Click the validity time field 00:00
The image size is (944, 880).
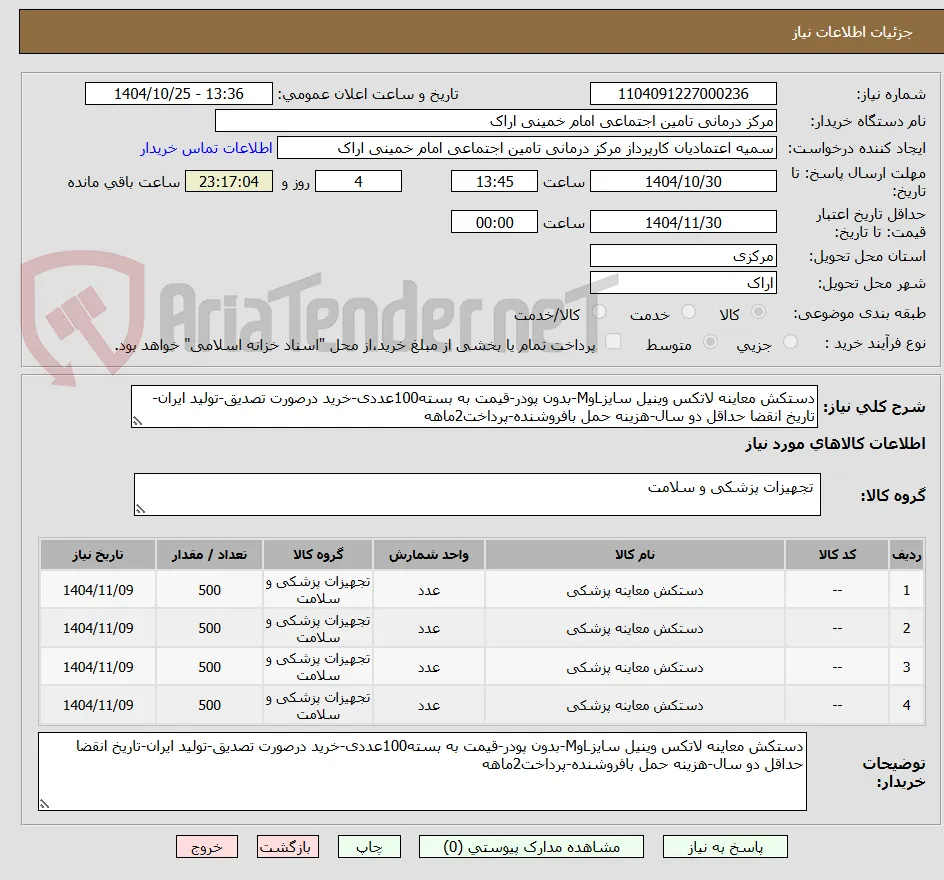click(494, 222)
